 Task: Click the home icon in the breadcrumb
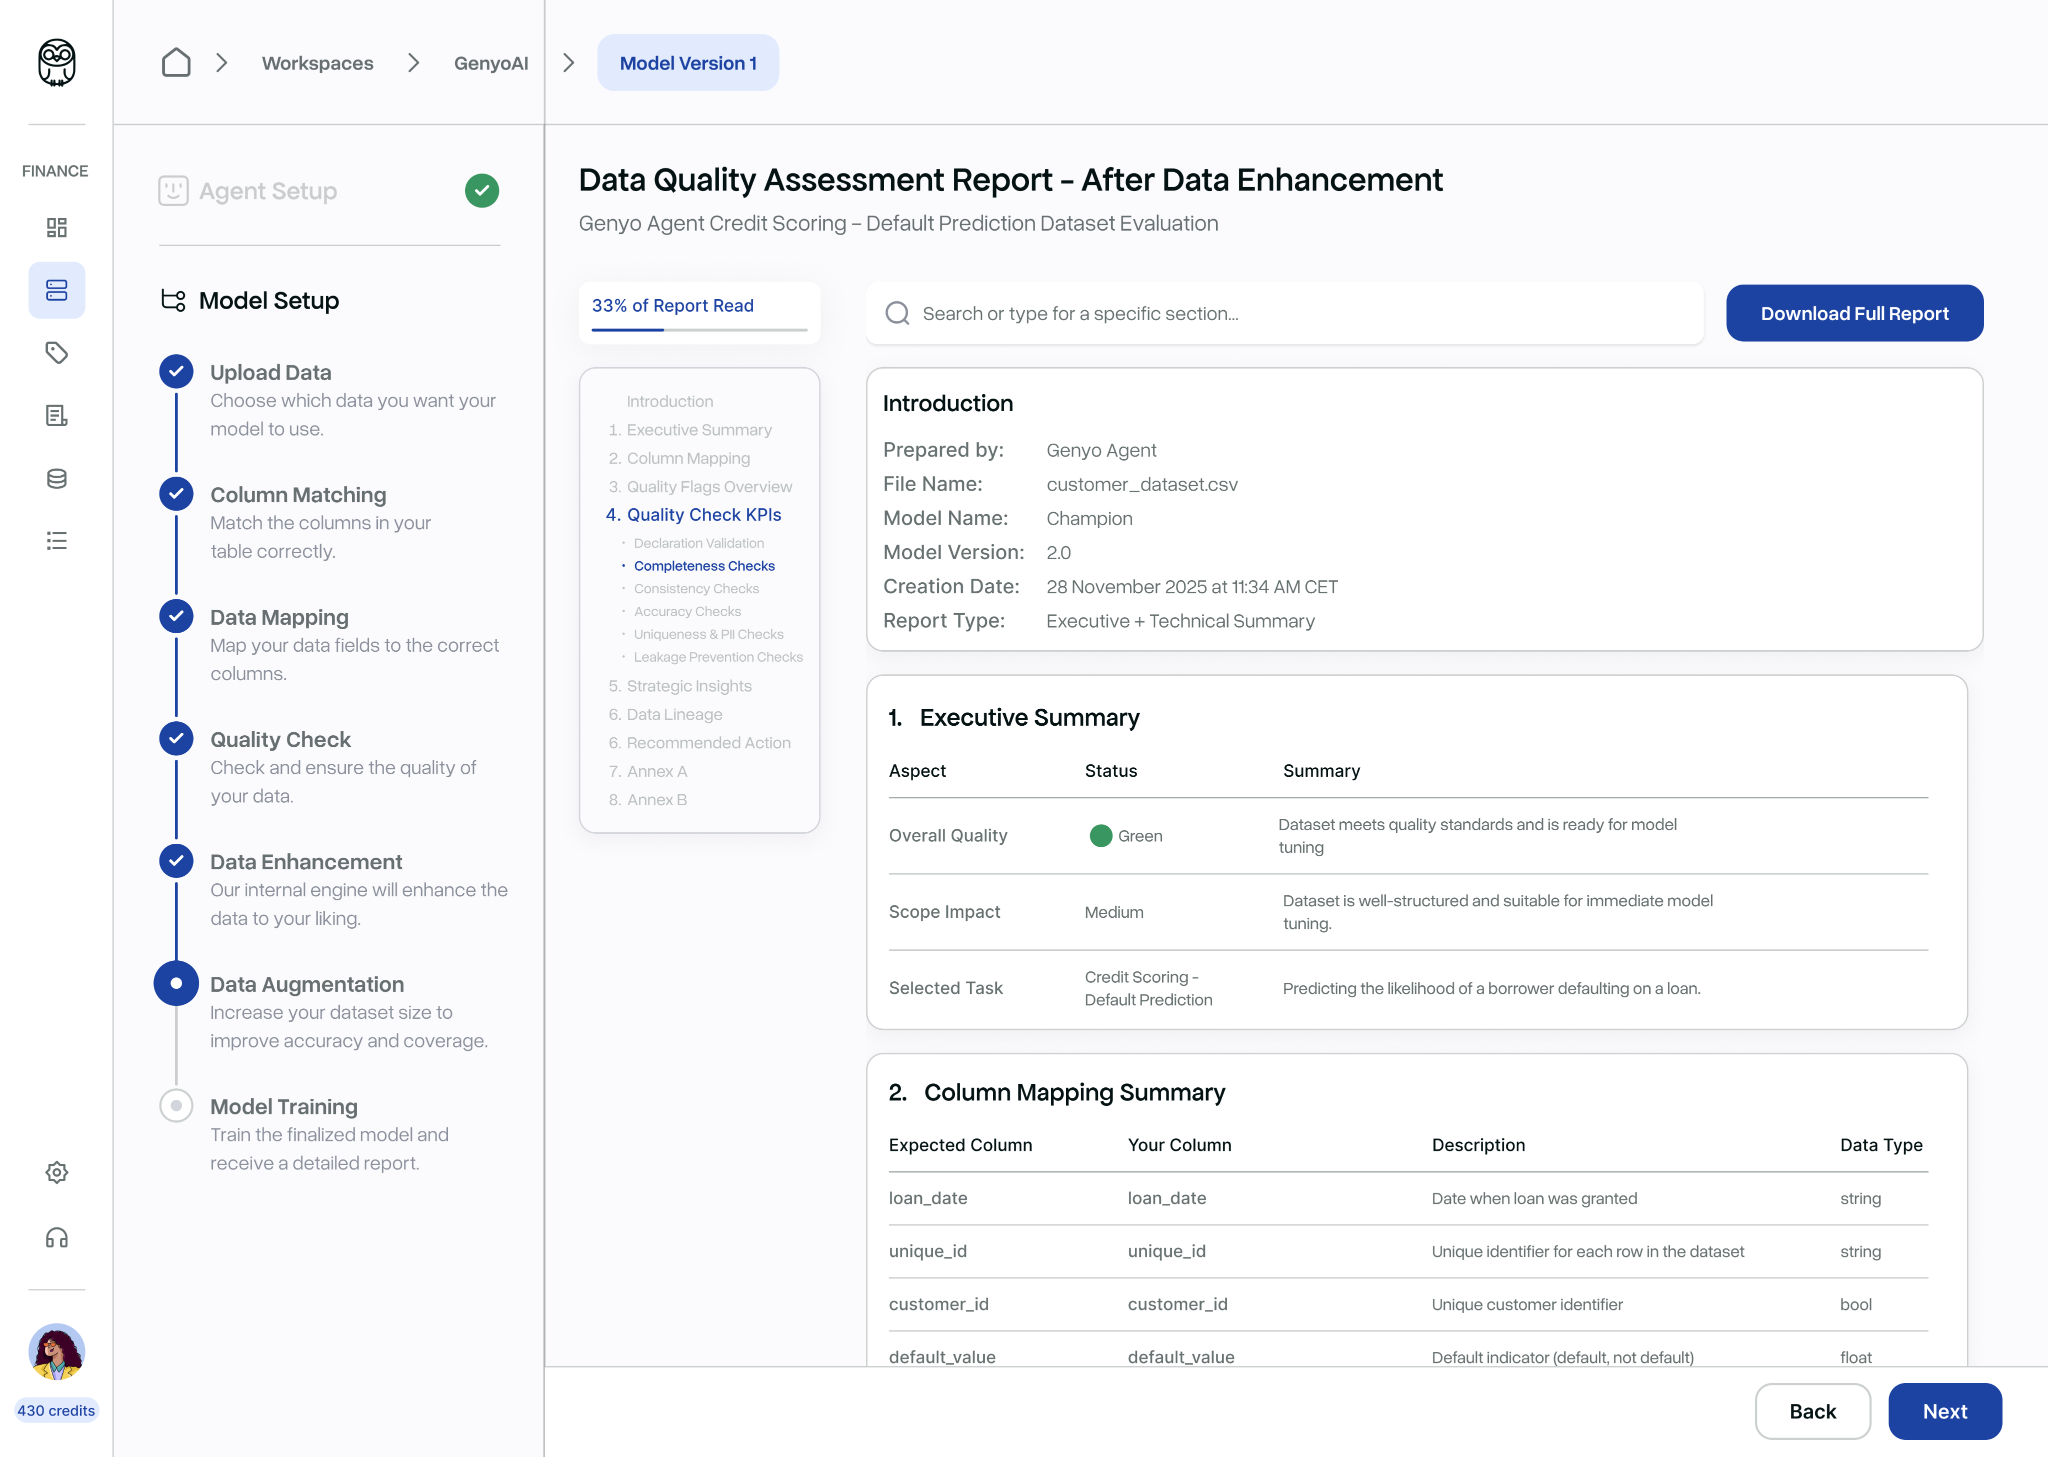176,62
